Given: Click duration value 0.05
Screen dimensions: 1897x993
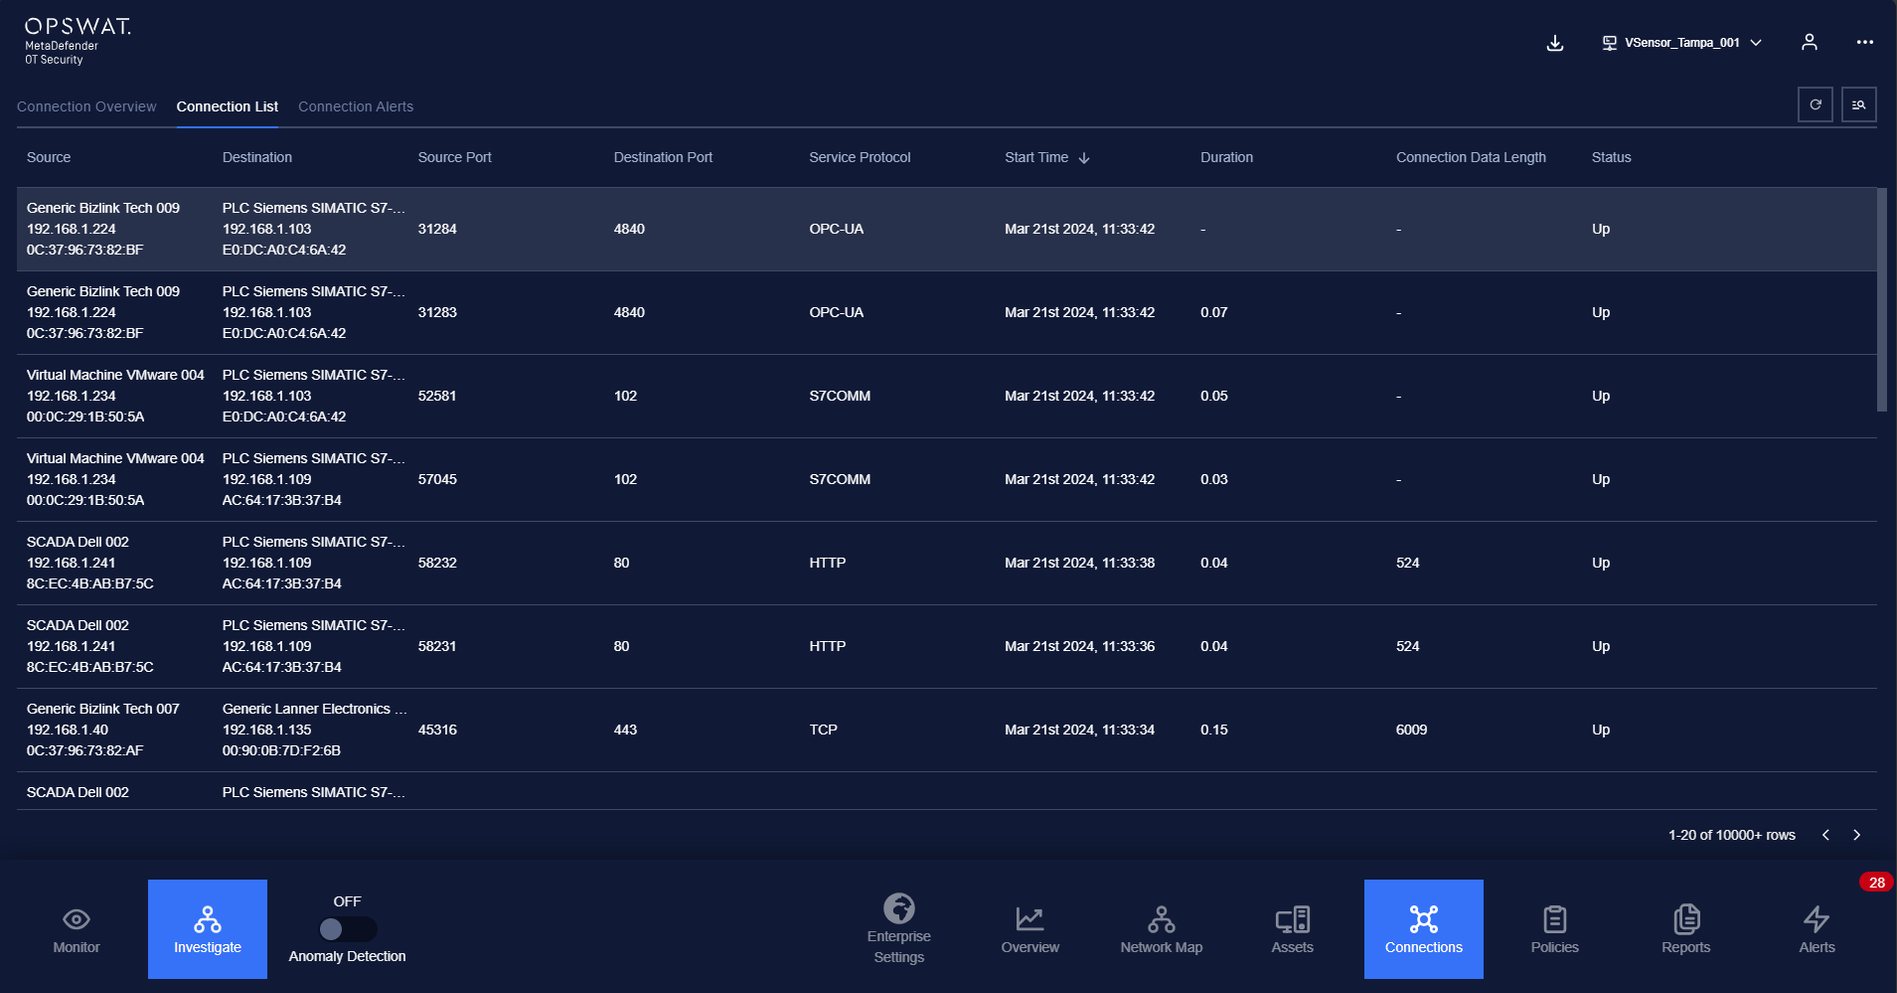Looking at the screenshot, I should click(x=1214, y=396).
